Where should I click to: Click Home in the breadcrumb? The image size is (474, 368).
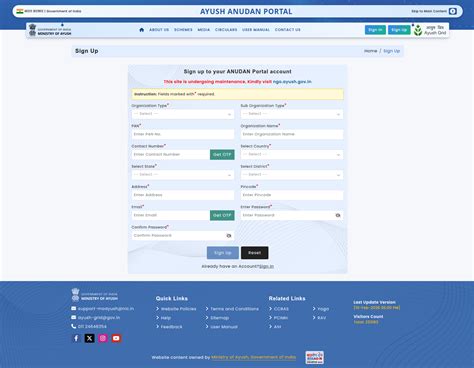click(x=370, y=51)
